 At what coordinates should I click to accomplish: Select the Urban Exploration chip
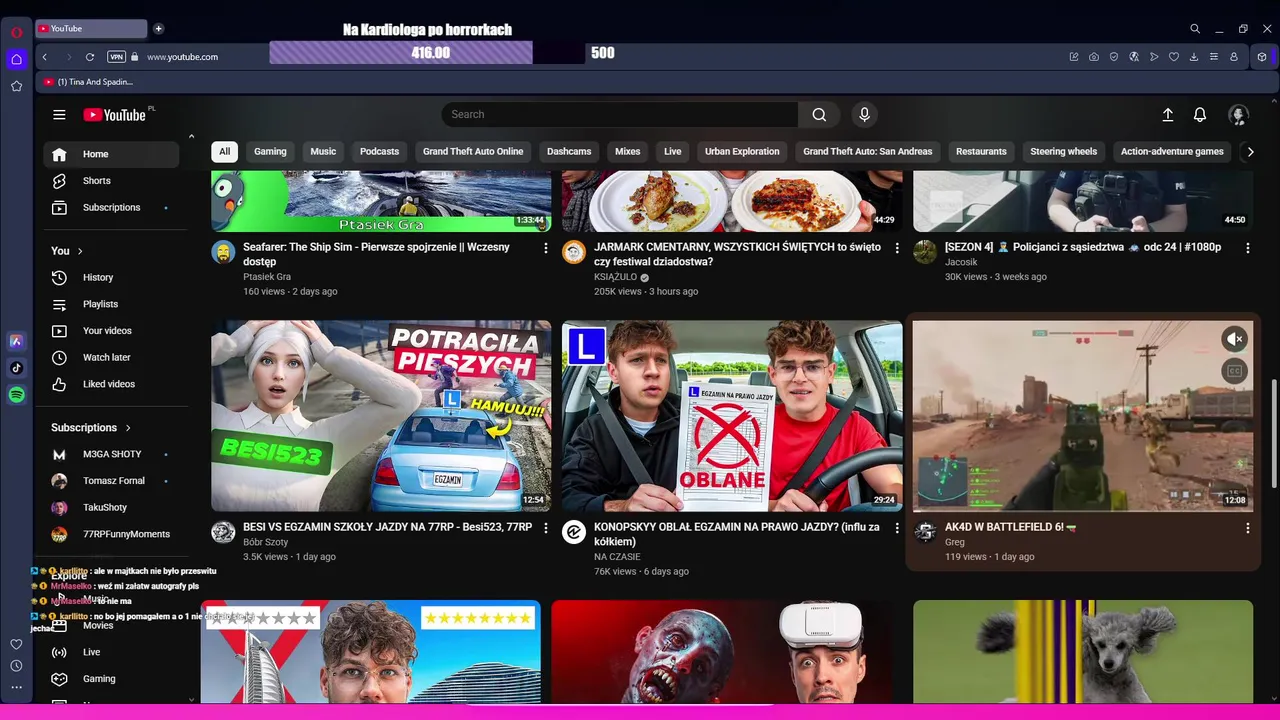pos(742,152)
